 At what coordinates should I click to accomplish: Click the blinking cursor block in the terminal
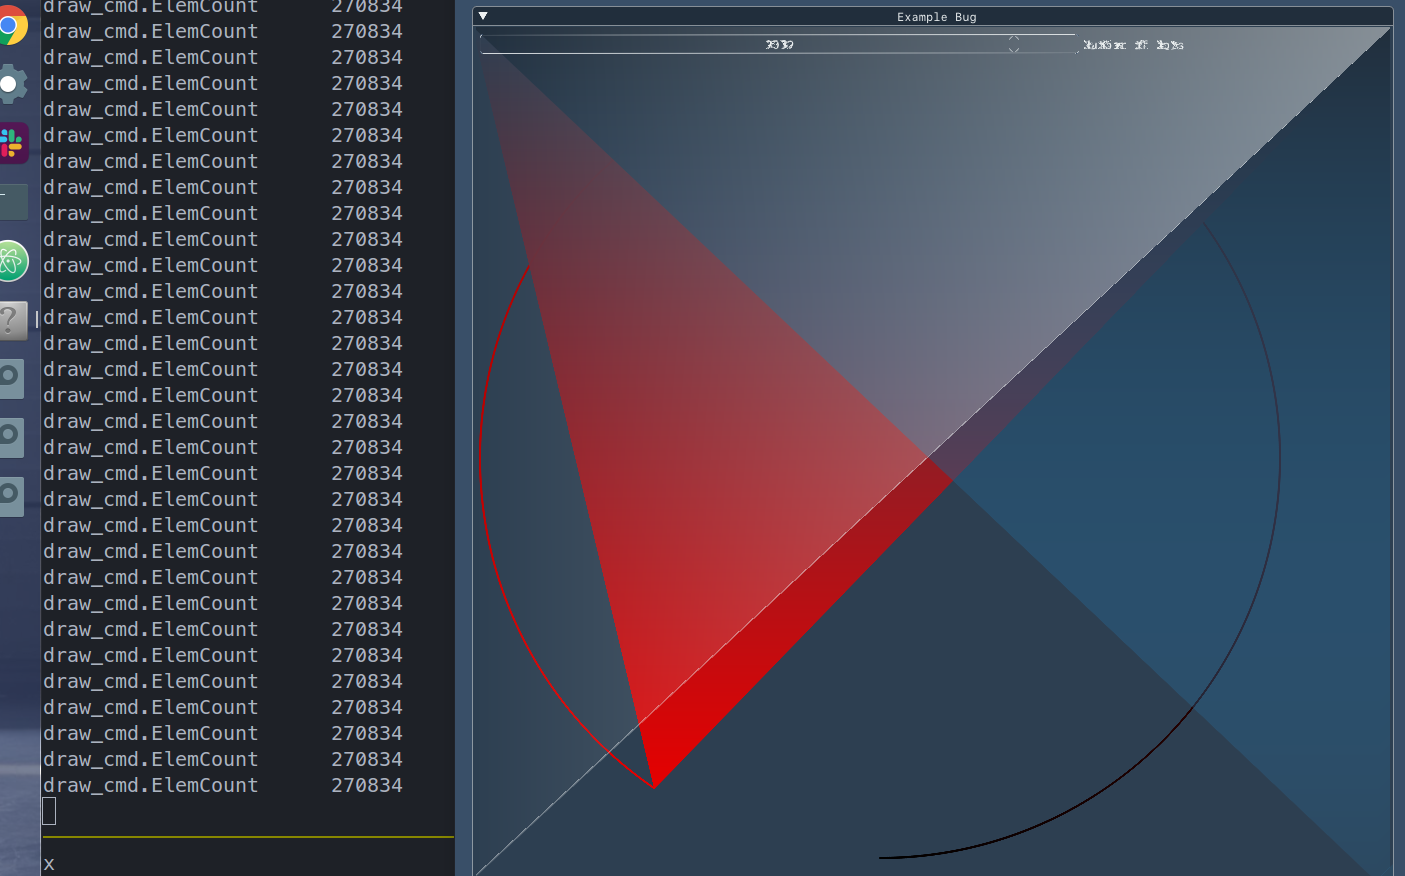[x=48, y=811]
